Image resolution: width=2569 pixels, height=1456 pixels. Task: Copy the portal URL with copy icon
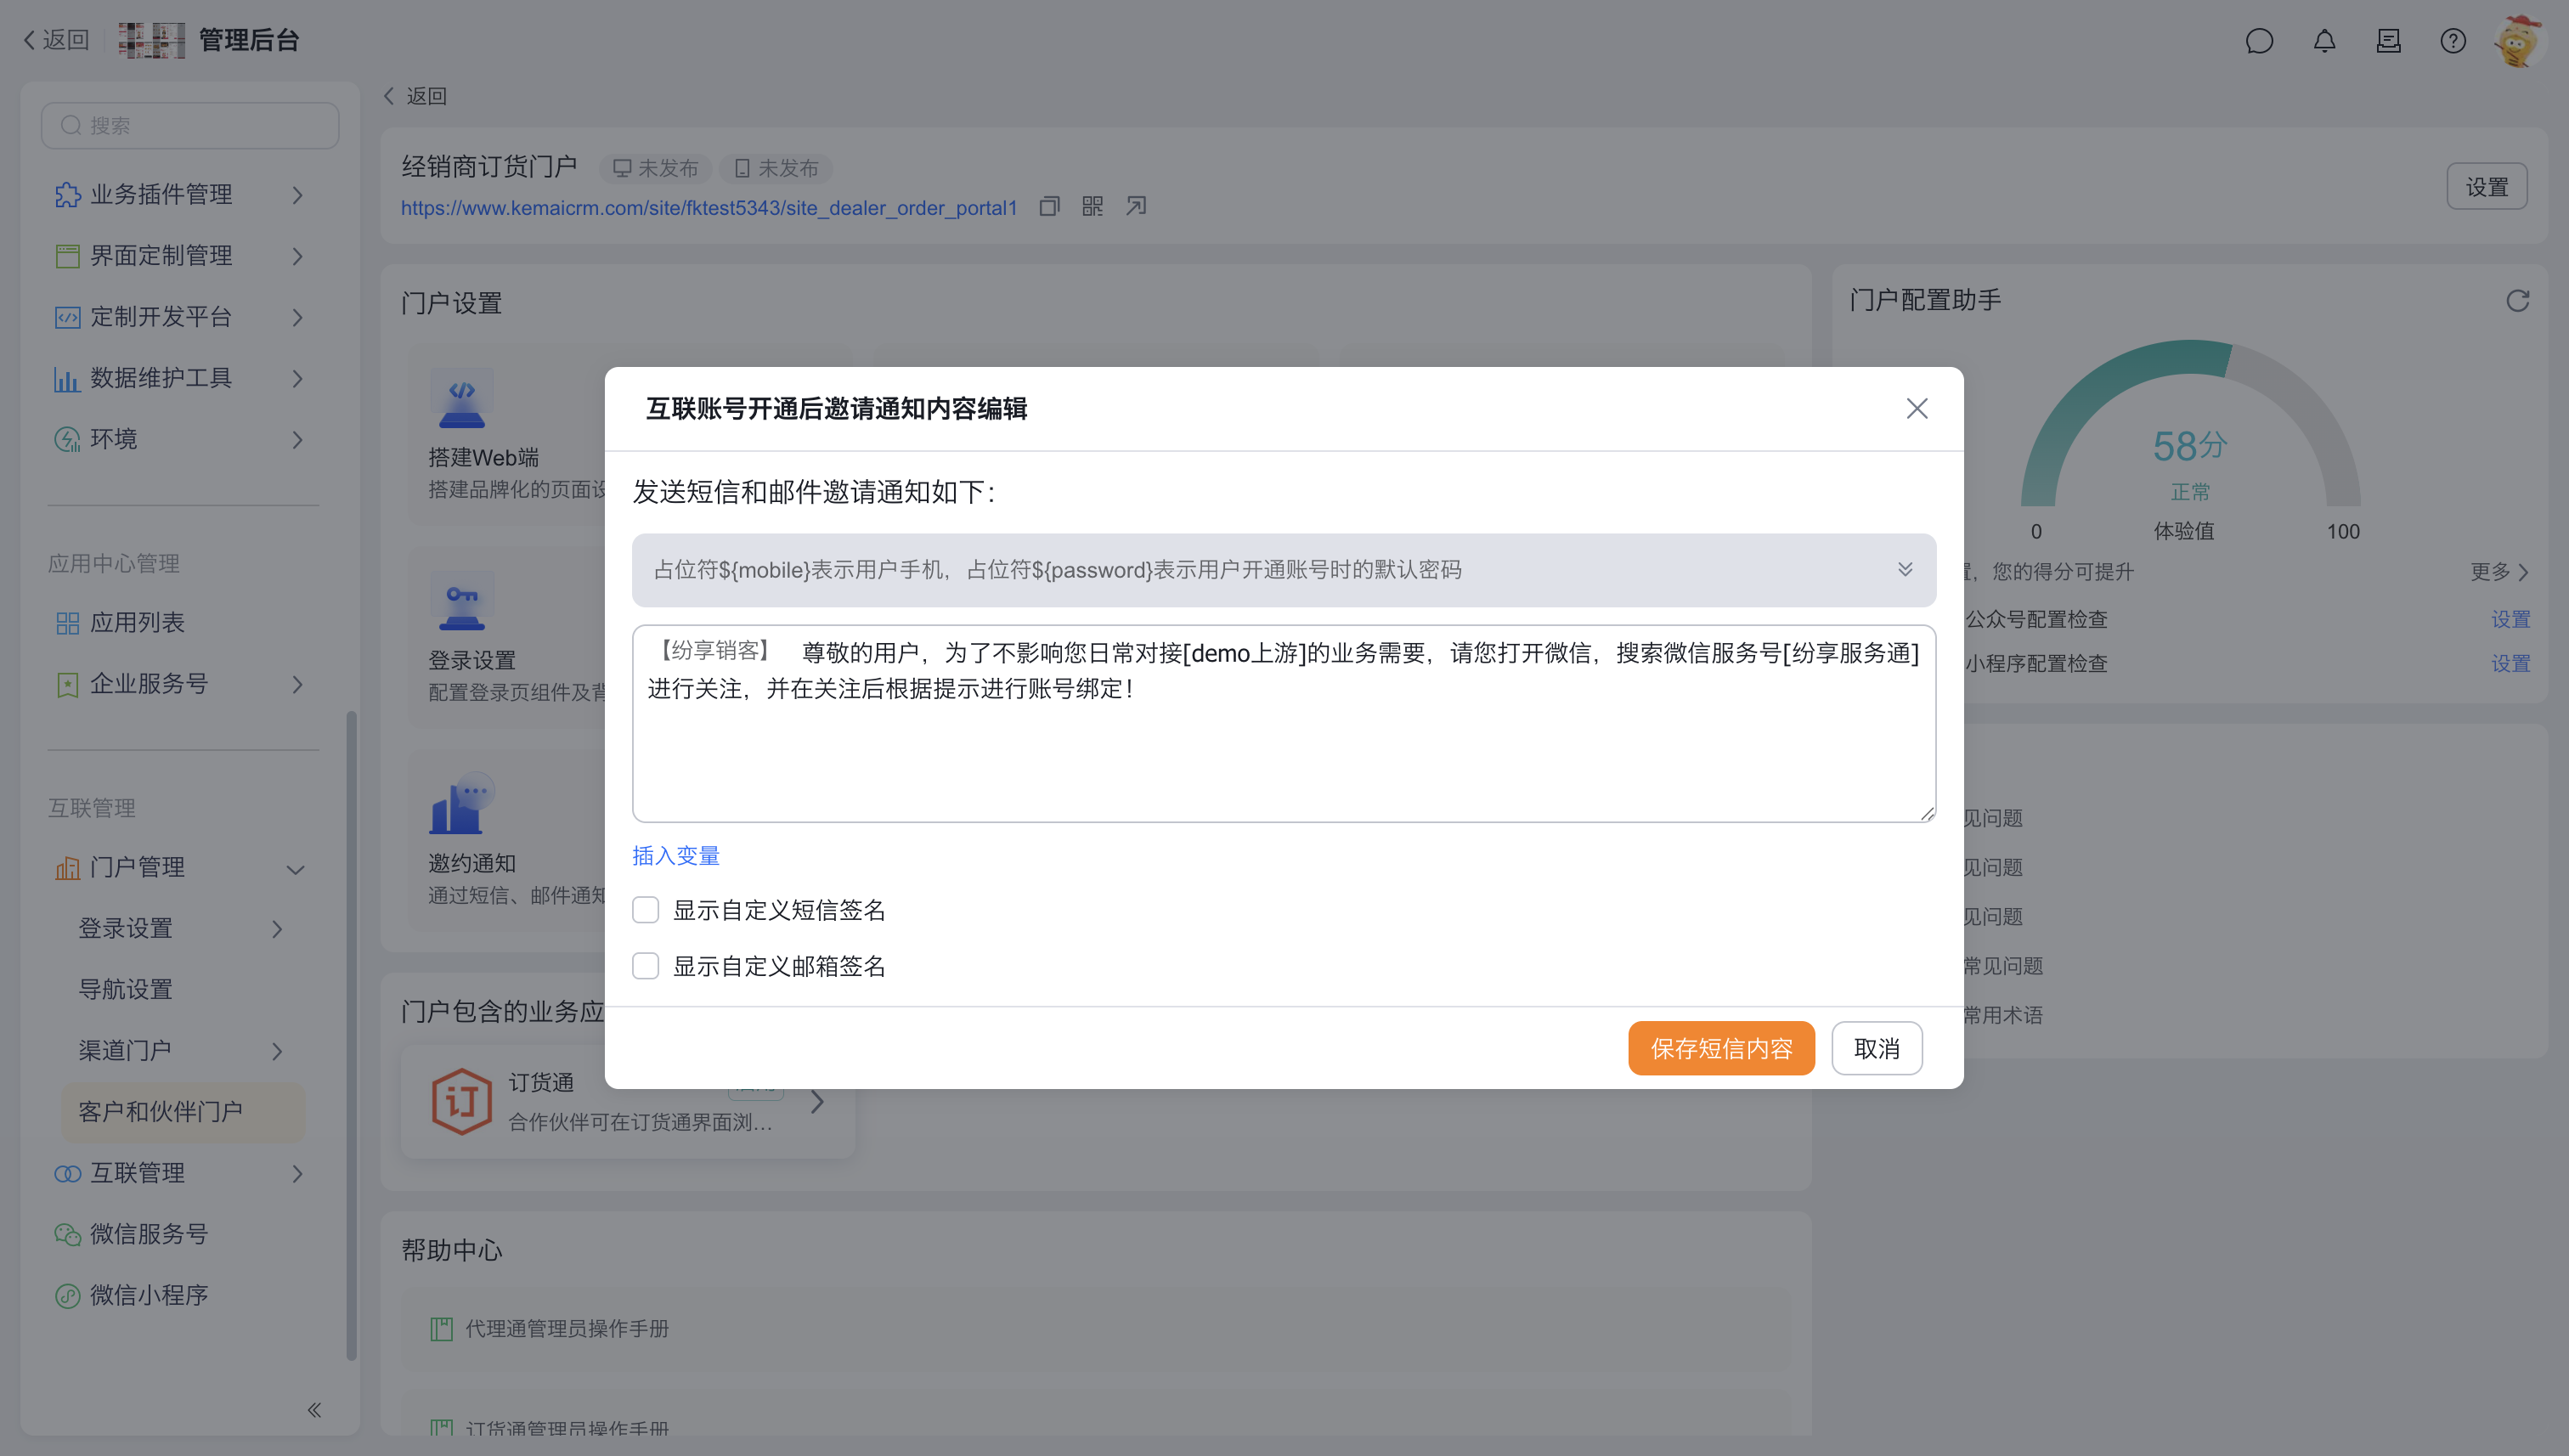[x=1049, y=206]
